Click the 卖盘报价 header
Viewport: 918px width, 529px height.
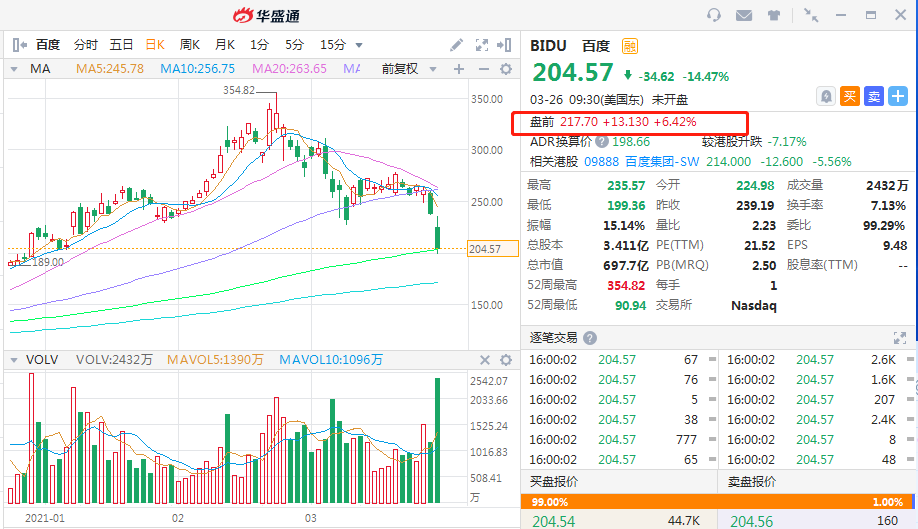click(752, 482)
